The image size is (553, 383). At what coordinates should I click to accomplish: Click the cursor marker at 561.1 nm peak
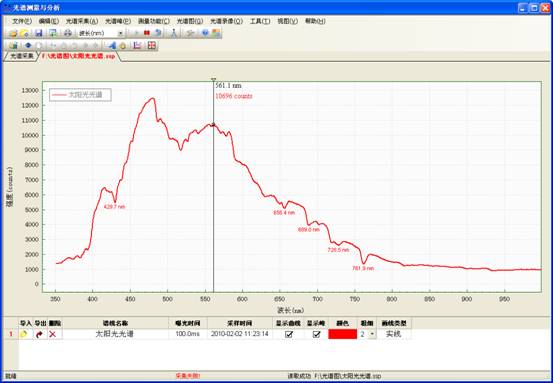click(213, 124)
